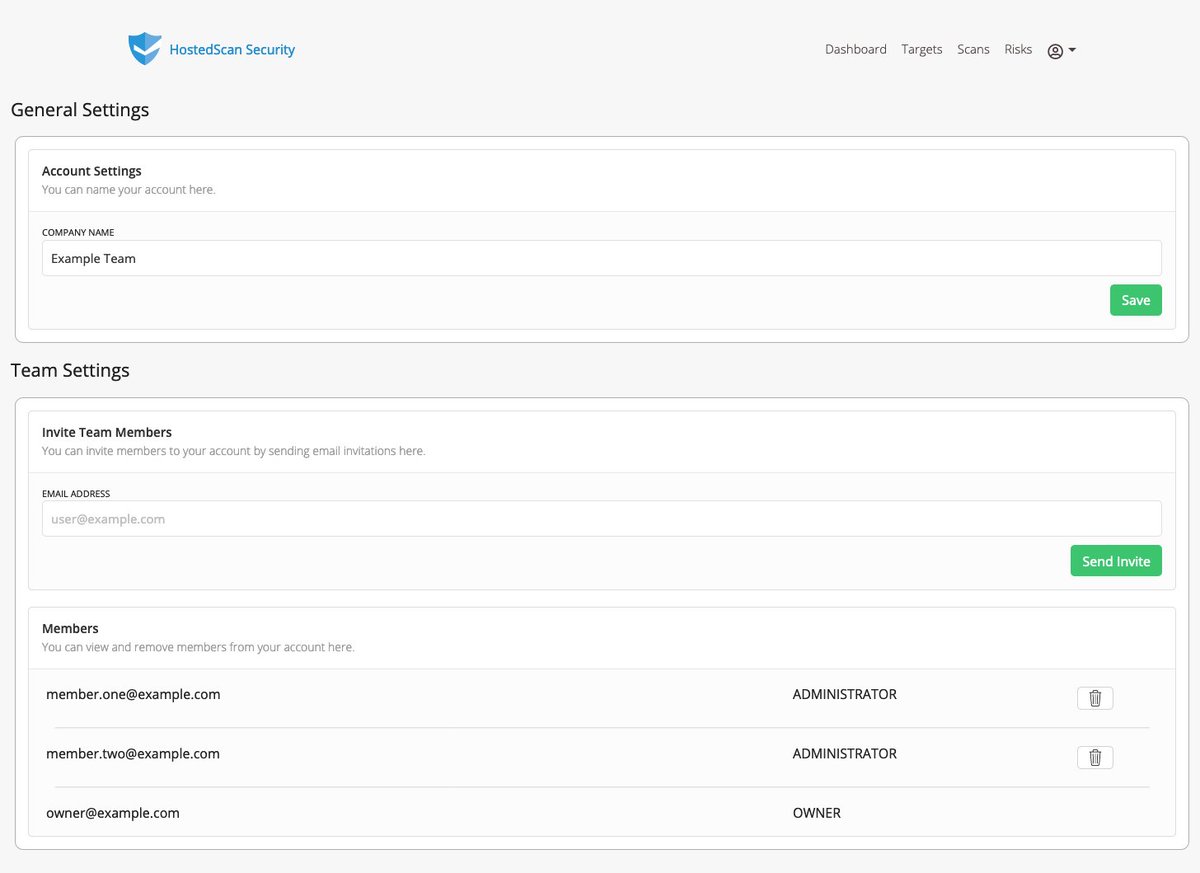
Task: Click the Send Invite button
Action: [1116, 561]
